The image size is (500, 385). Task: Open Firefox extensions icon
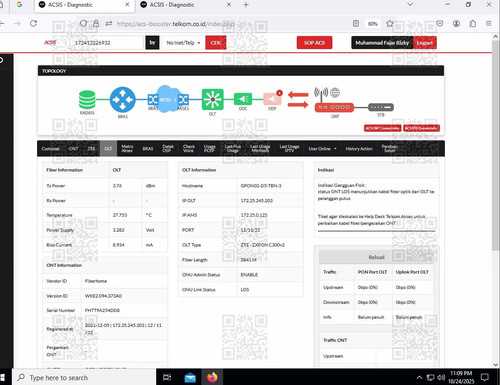[472, 23]
